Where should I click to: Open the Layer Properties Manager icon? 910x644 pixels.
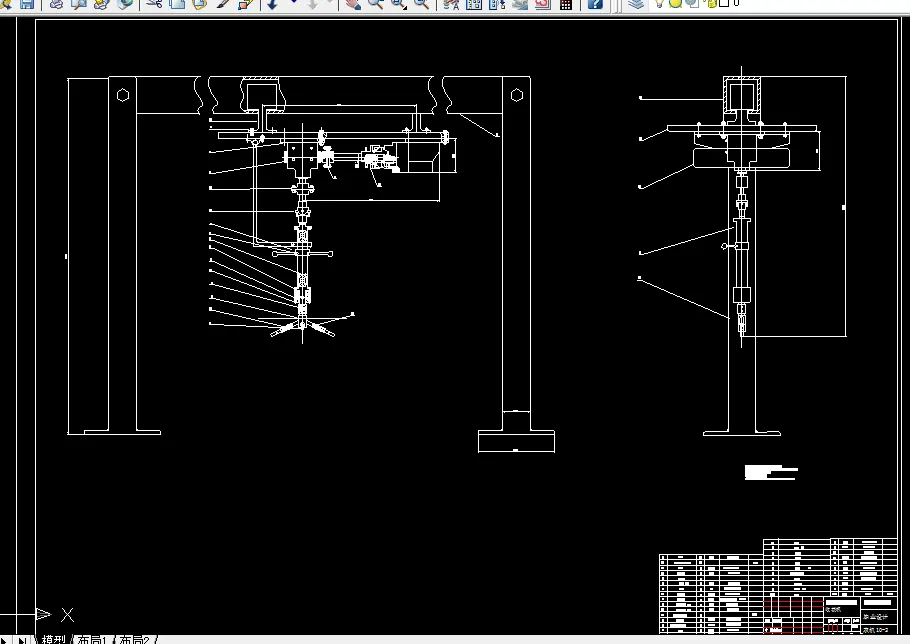(x=637, y=4)
